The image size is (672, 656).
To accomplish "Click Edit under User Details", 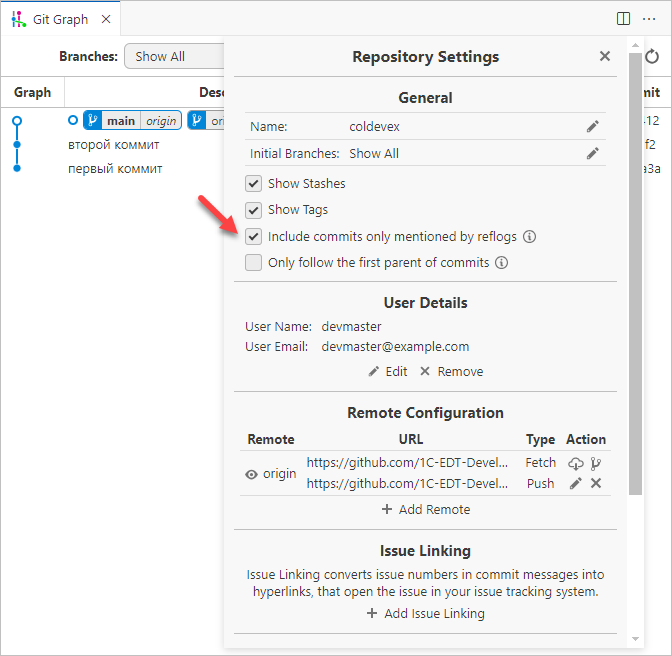I will pyautogui.click(x=388, y=371).
